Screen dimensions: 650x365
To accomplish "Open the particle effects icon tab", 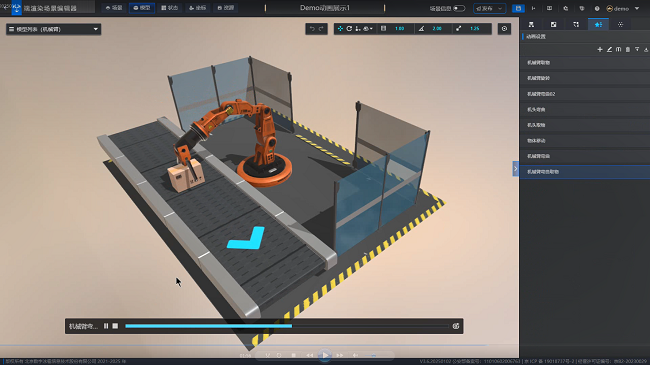I will click(621, 24).
